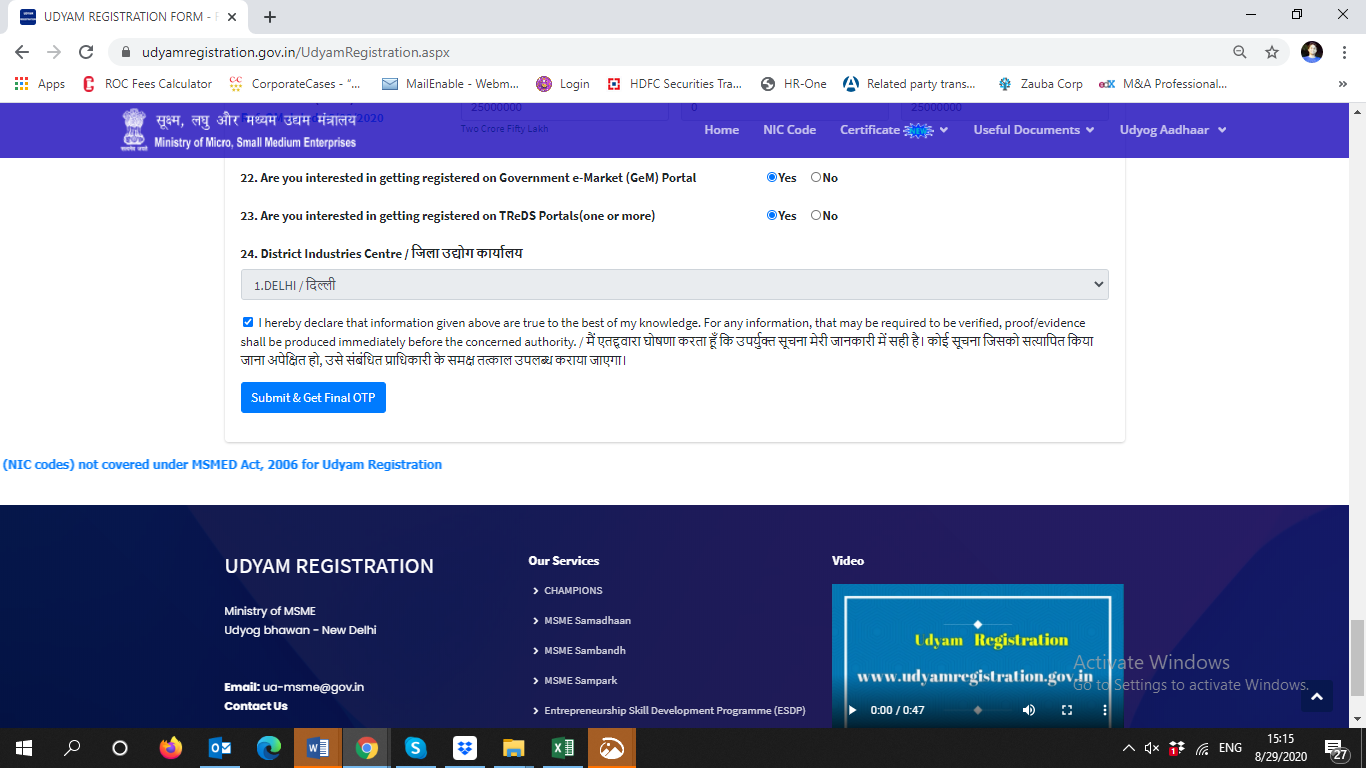Image resolution: width=1366 pixels, height=768 pixels.
Task: Open the NIC Code menu item
Action: (x=789, y=130)
